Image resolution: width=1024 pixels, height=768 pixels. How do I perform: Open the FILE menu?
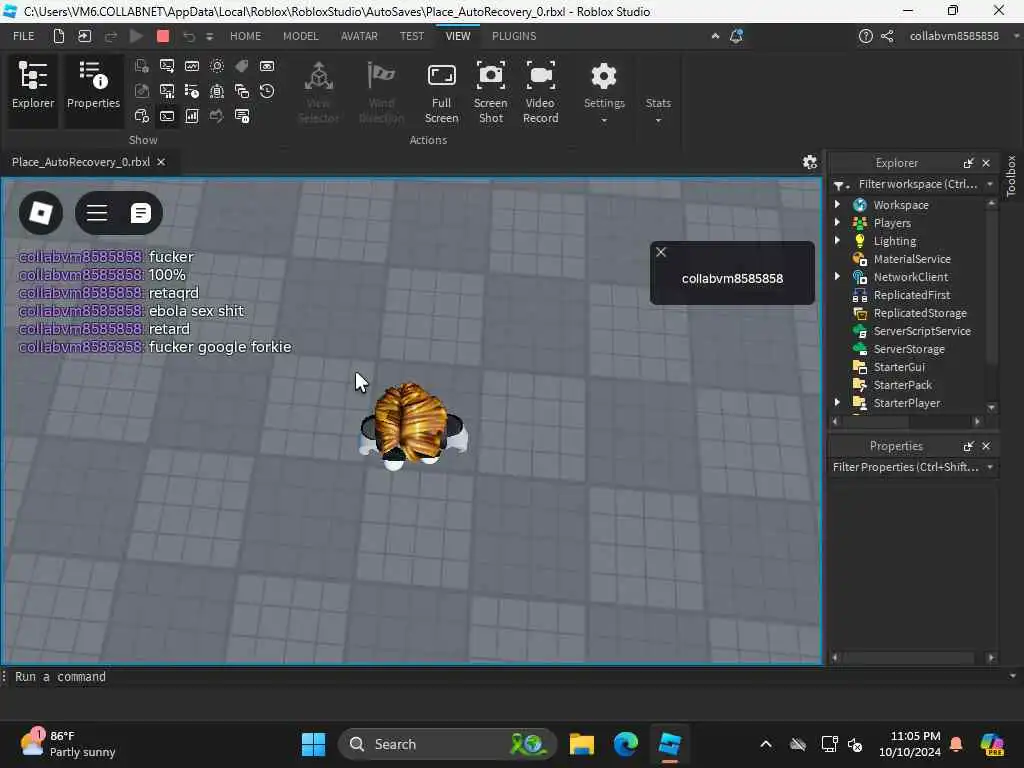click(24, 36)
